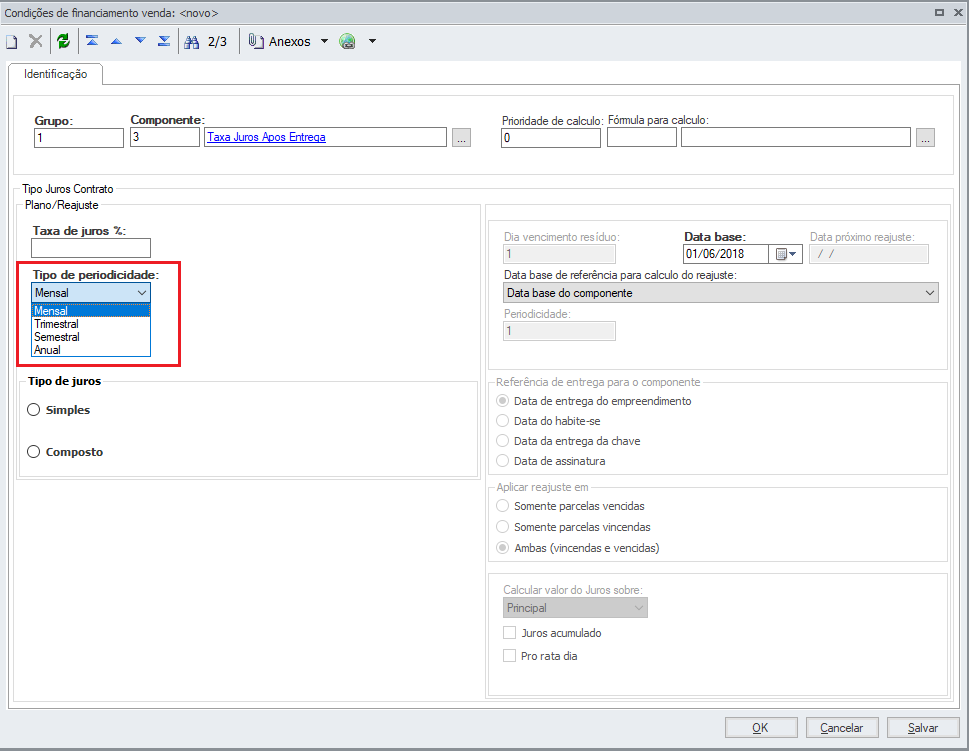Jump to first record arrow icon
The width and height of the screenshot is (969, 751).
[x=92, y=41]
